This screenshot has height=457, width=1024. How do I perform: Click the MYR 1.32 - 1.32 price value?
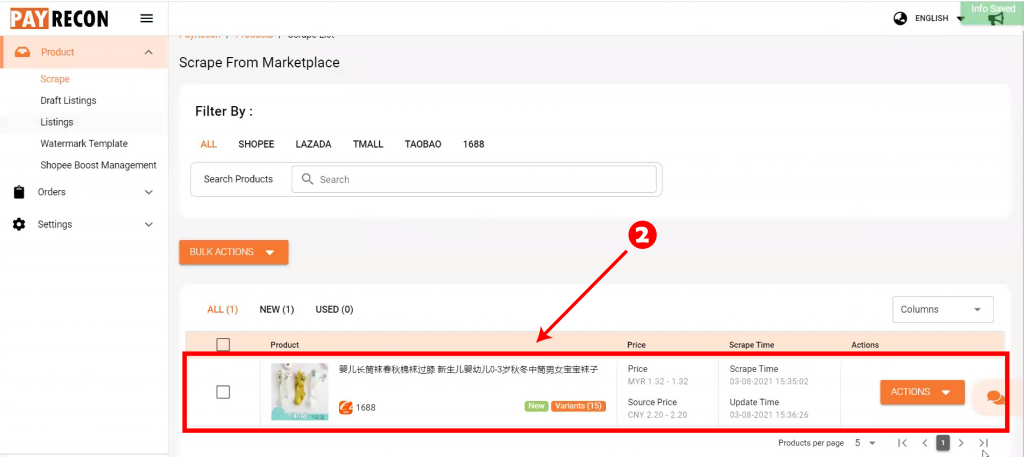658,382
